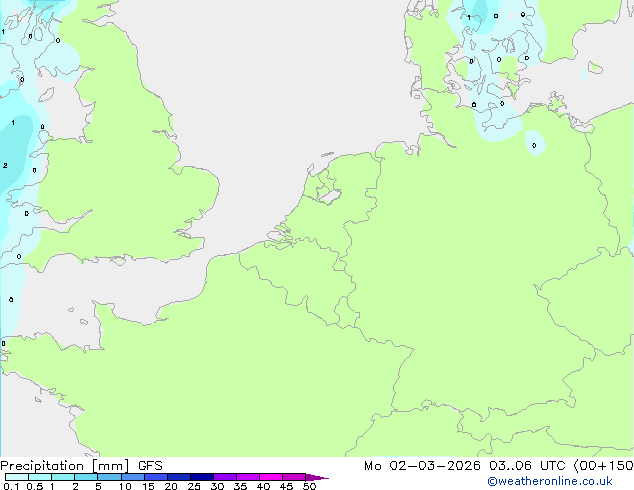The image size is (634, 490).
Task: Click the 5–10 mm legend swatch
Action: (109, 477)
